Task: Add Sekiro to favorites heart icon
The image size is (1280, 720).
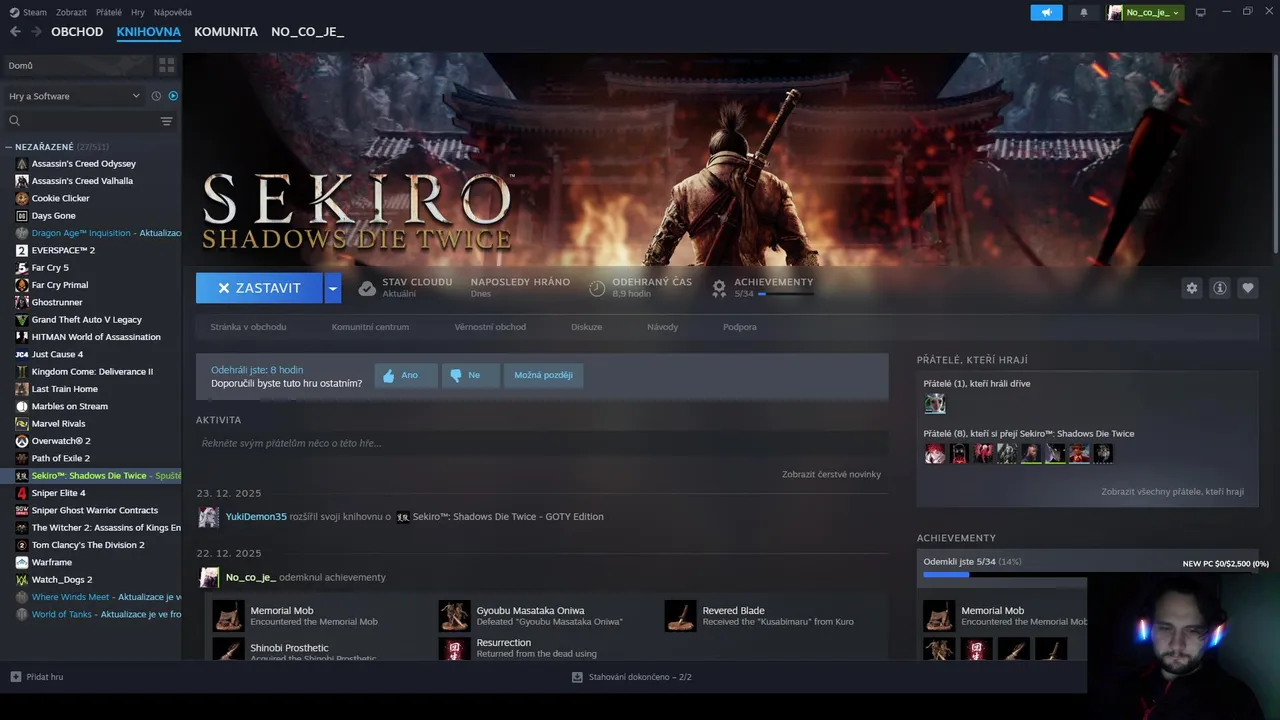Action: tap(1247, 288)
